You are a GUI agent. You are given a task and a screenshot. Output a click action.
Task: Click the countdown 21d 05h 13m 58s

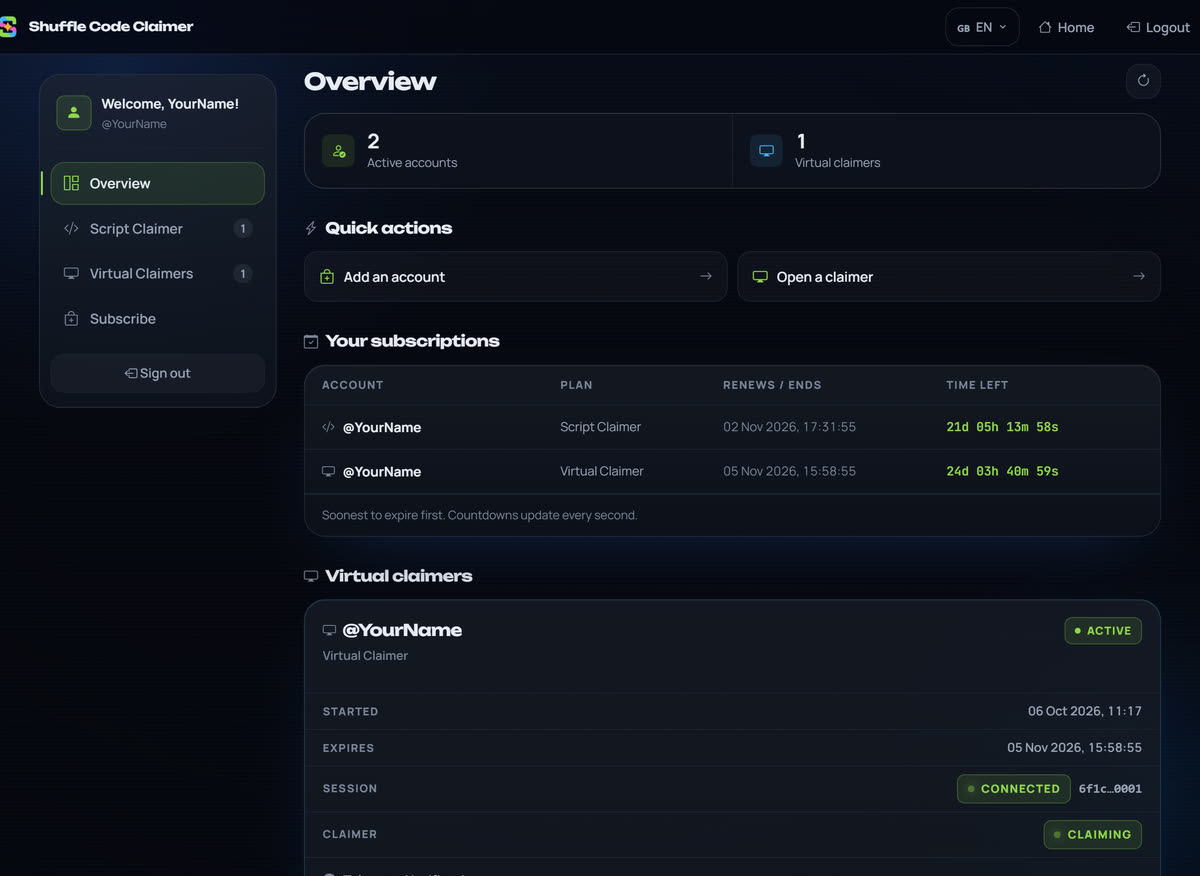(x=1002, y=427)
